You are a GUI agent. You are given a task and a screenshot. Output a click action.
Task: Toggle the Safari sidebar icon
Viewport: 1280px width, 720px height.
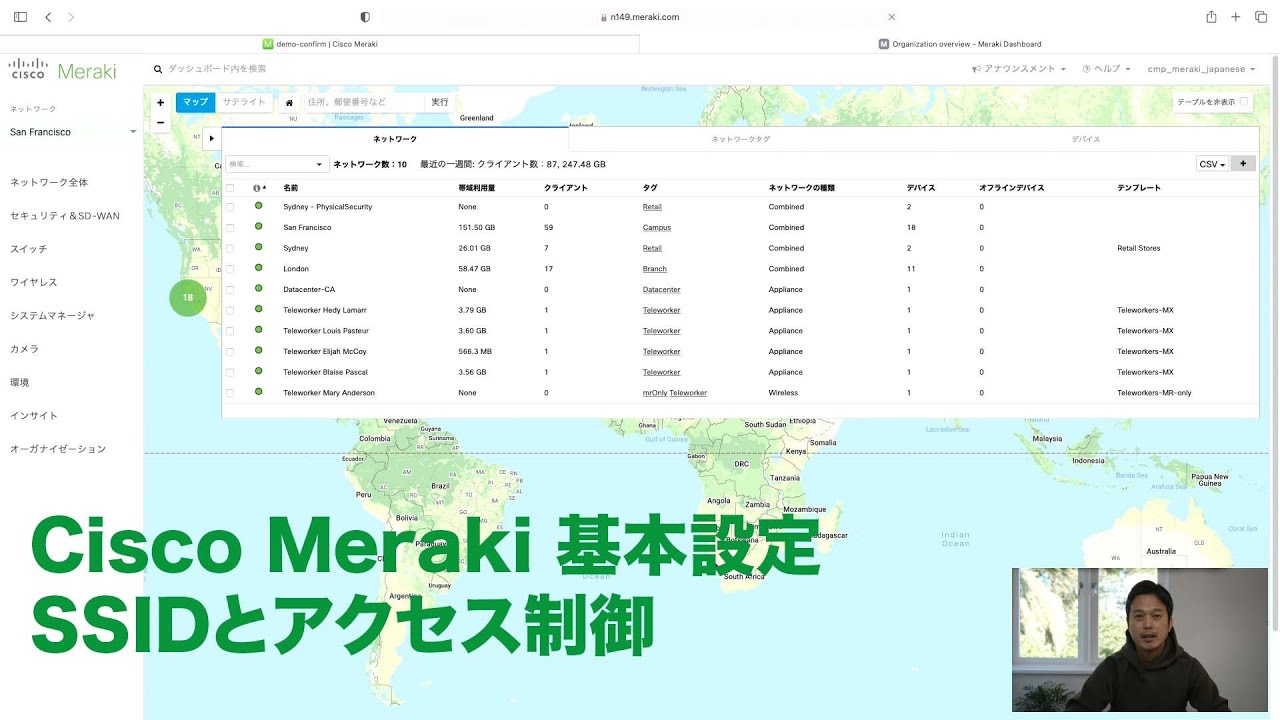click(x=20, y=17)
